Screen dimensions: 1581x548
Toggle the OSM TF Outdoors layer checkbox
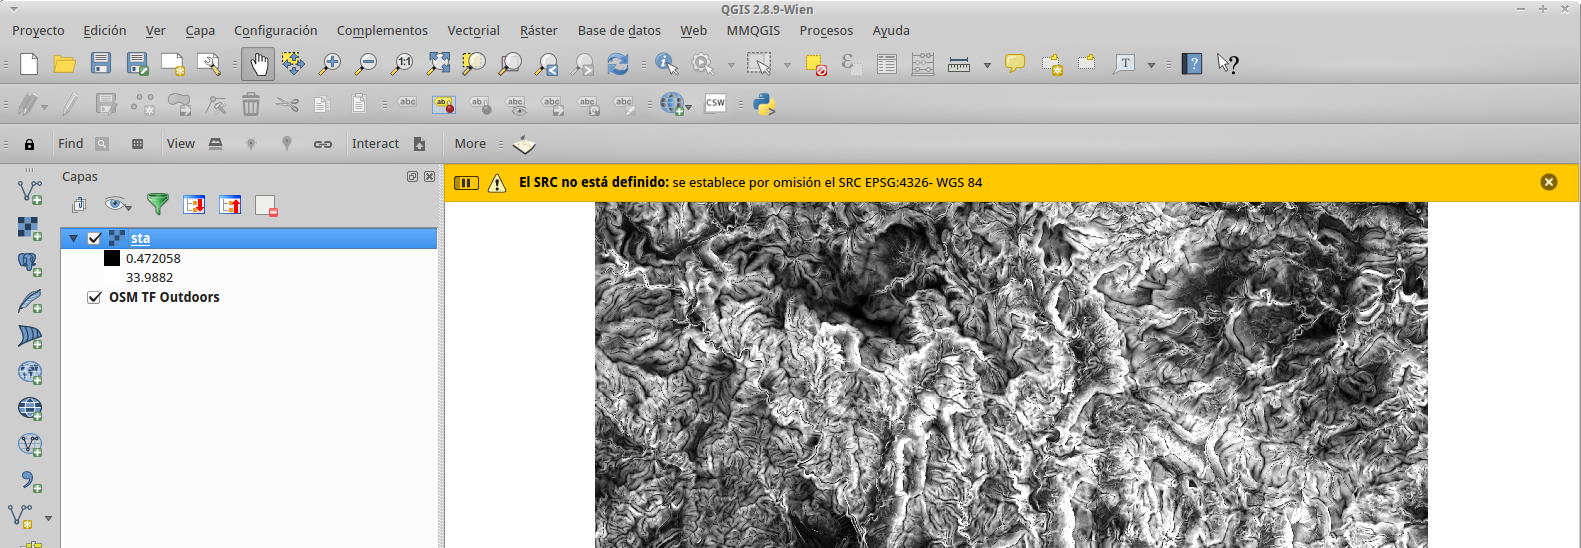tap(94, 297)
